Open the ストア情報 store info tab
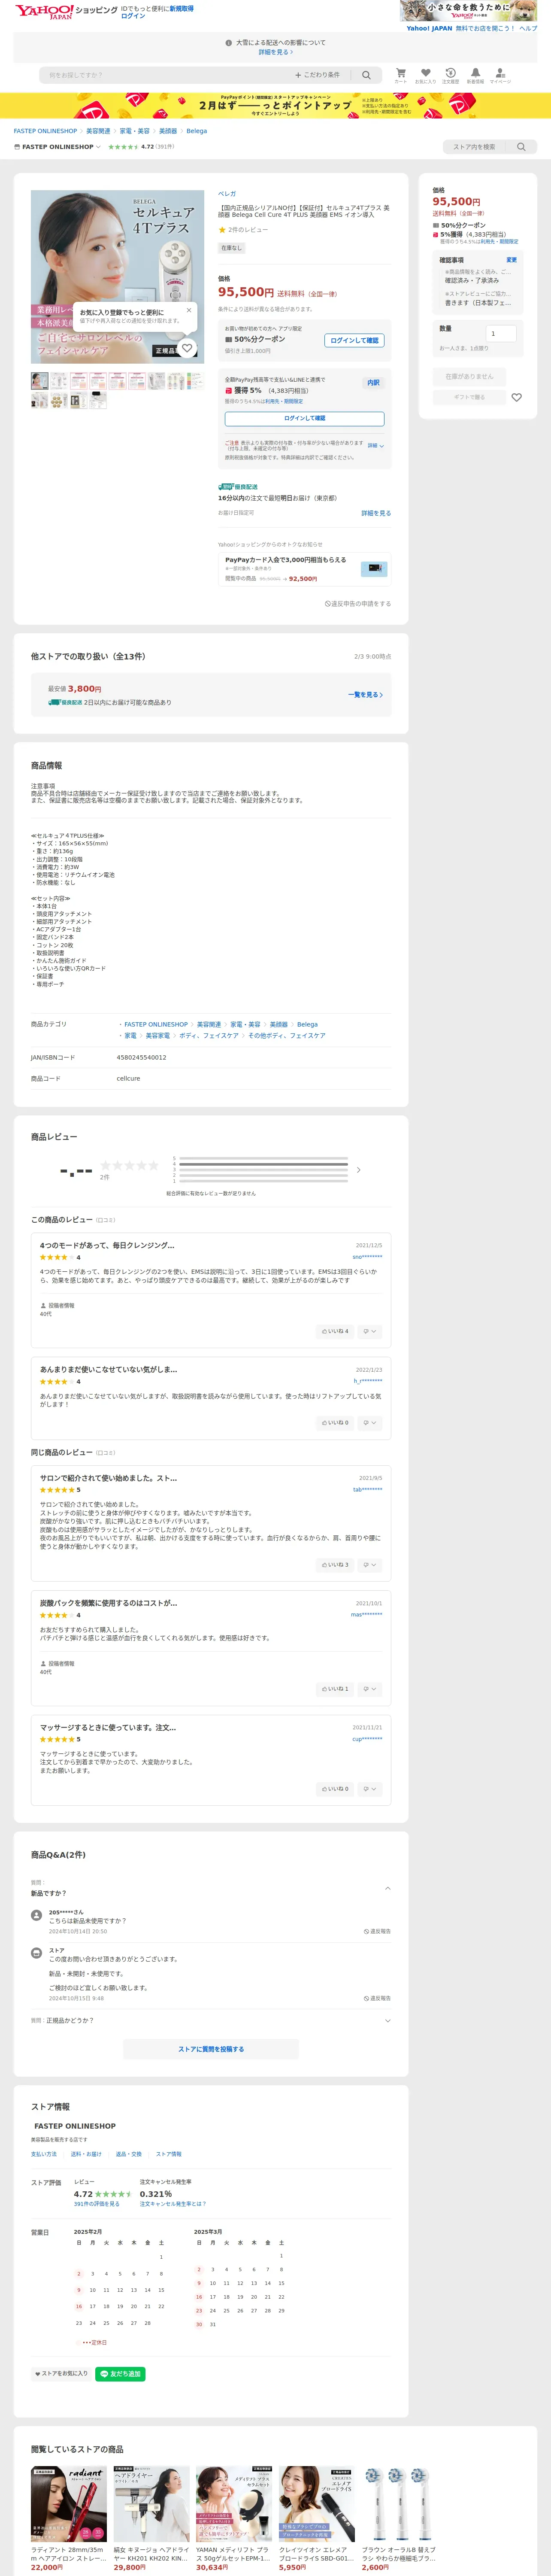This screenshot has width=551, height=2576. (169, 2154)
